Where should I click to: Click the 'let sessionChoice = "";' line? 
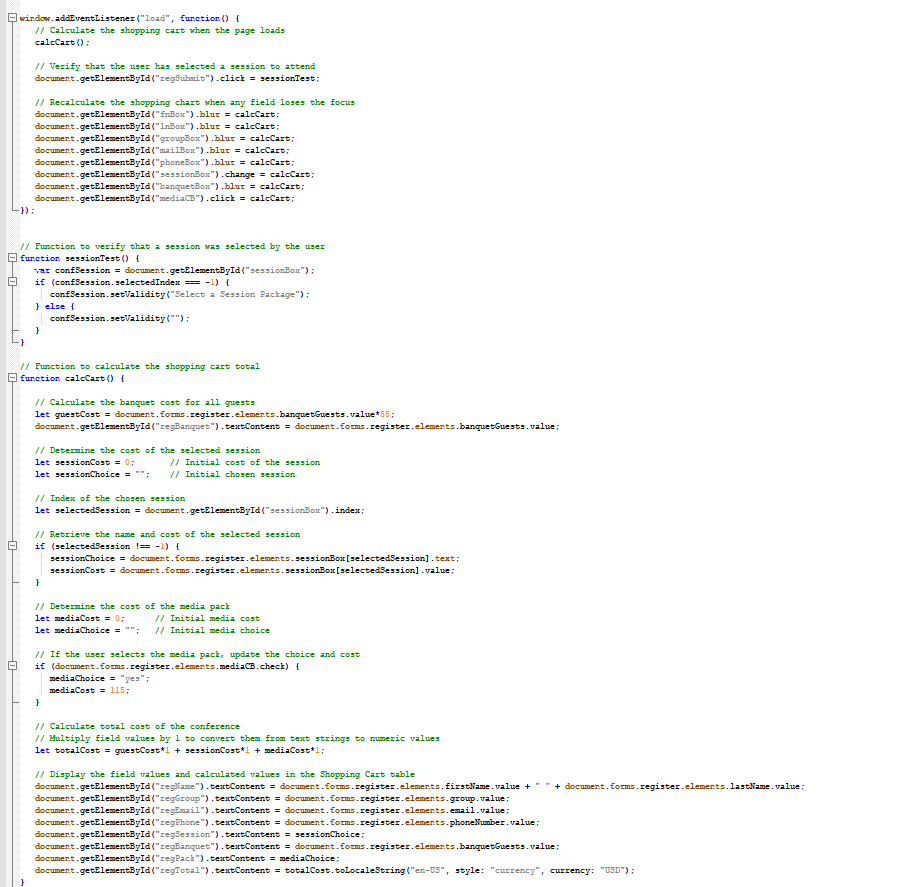coord(92,474)
